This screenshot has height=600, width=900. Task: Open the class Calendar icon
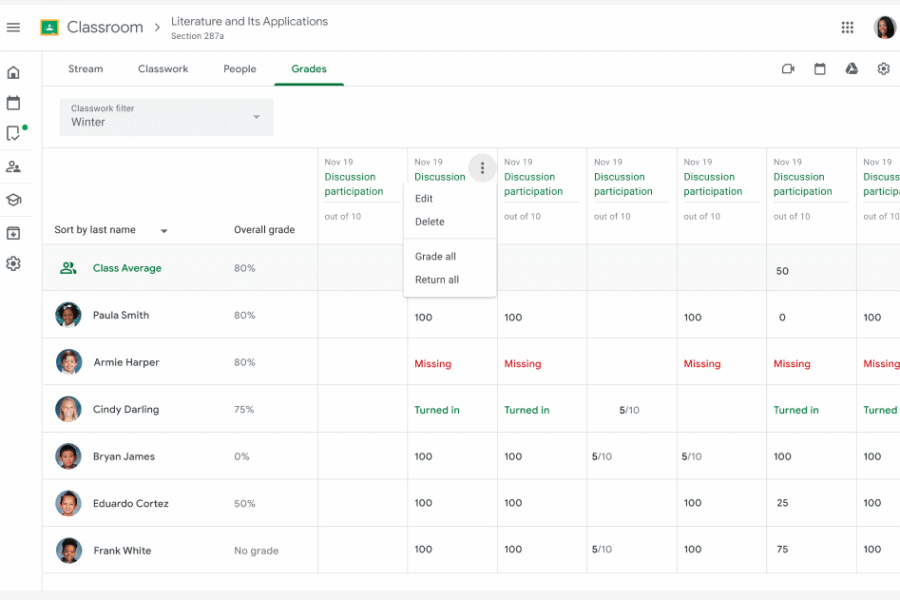[819, 69]
